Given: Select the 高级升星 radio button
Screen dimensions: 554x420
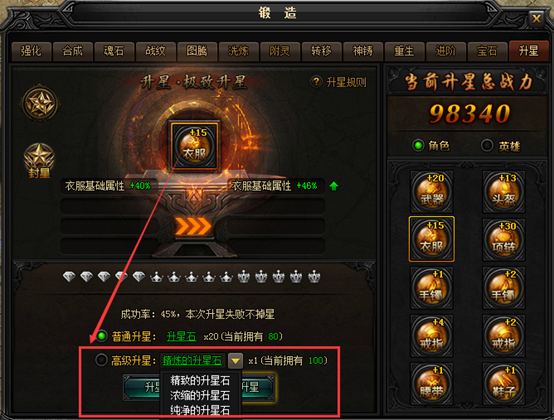Looking at the screenshot, I should (101, 360).
